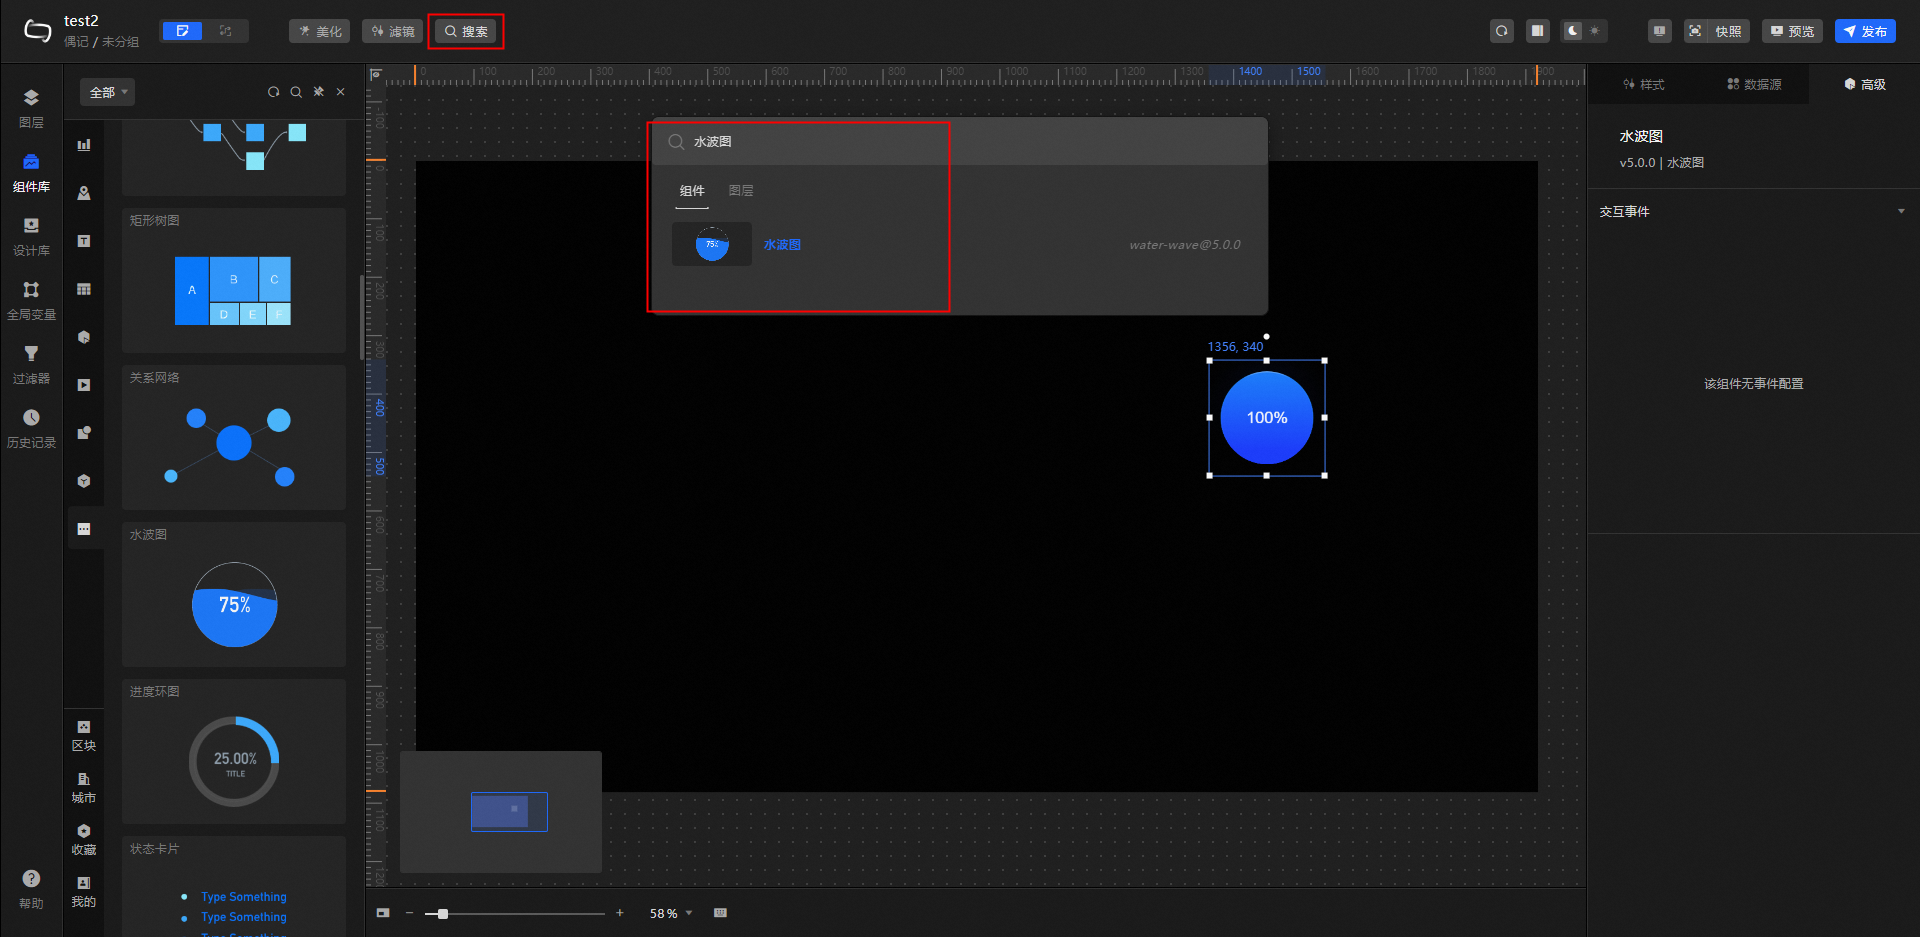Select the 图层 tab in search popup
The image size is (1920, 937).
741,191
